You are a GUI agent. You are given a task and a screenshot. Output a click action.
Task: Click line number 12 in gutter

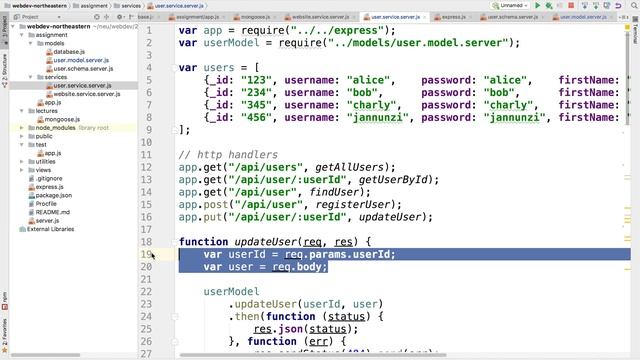(146, 167)
